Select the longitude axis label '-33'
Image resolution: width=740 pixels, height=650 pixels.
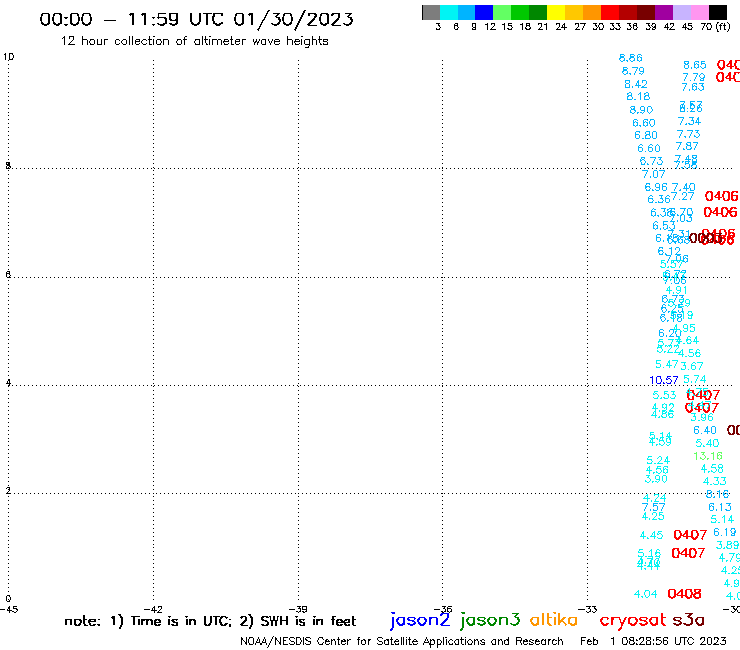(x=588, y=610)
